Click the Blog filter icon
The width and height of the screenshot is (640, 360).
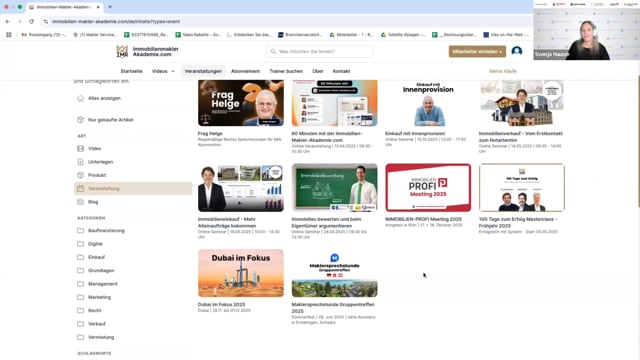tap(80, 202)
